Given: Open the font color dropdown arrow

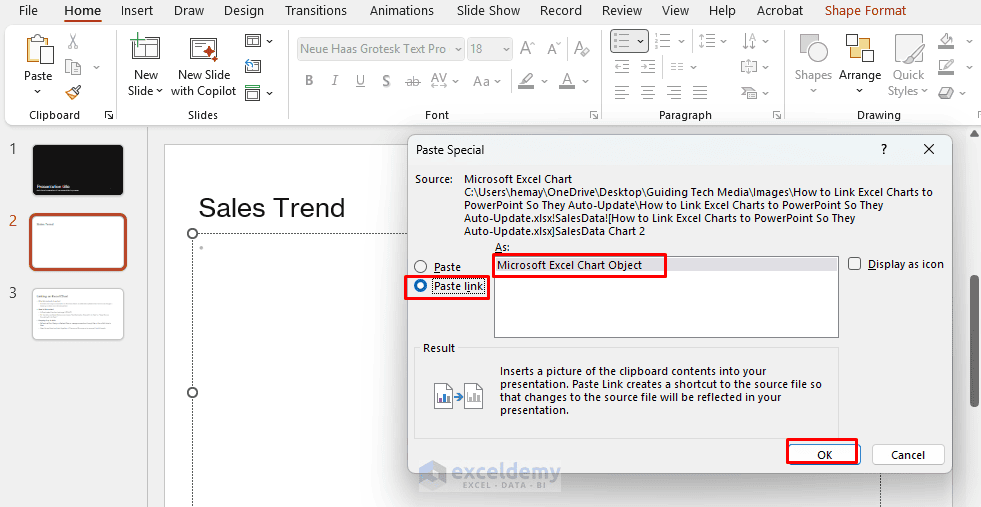Looking at the screenshot, I should point(586,81).
